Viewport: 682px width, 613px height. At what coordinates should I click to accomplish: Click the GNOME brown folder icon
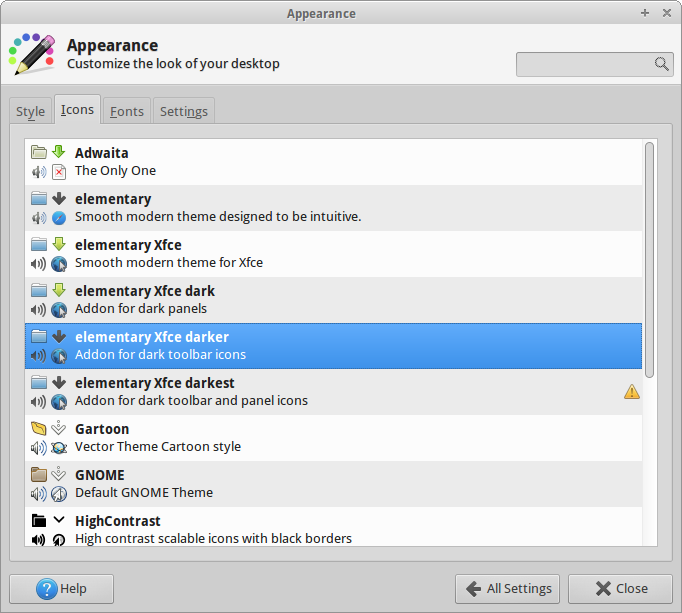39,474
